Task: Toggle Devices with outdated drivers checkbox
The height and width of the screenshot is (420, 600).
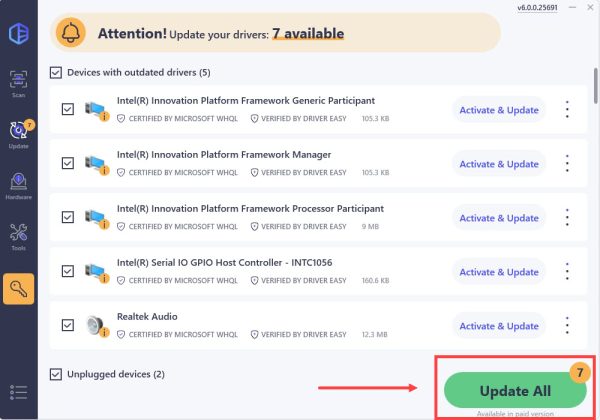Action: (x=56, y=73)
